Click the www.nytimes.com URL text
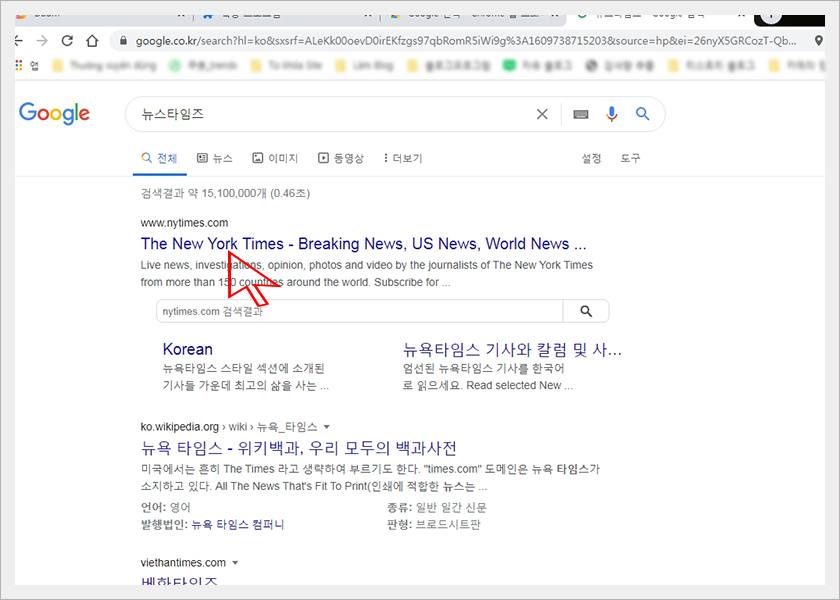 coord(184,223)
